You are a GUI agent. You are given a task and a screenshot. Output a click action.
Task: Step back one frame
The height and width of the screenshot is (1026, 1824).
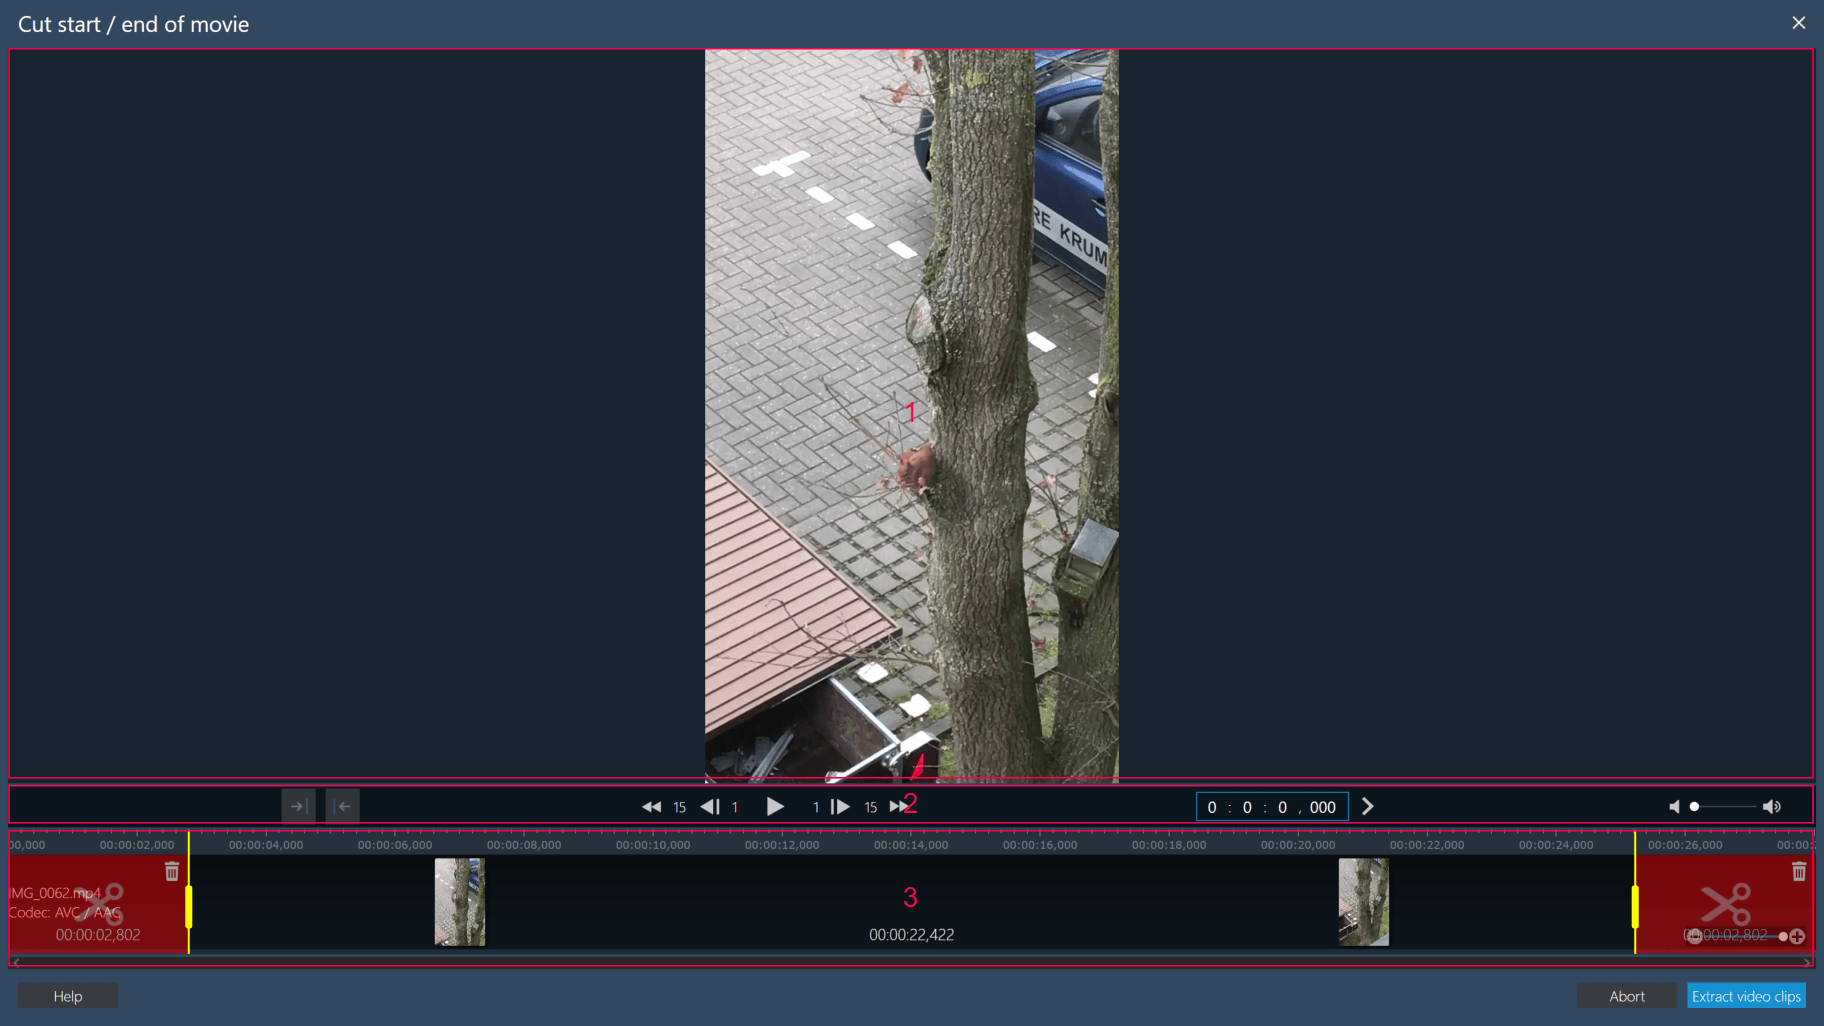tap(711, 807)
